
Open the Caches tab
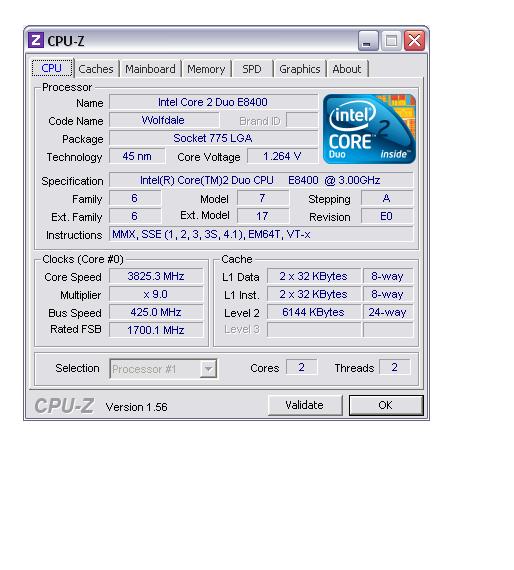(x=96, y=69)
